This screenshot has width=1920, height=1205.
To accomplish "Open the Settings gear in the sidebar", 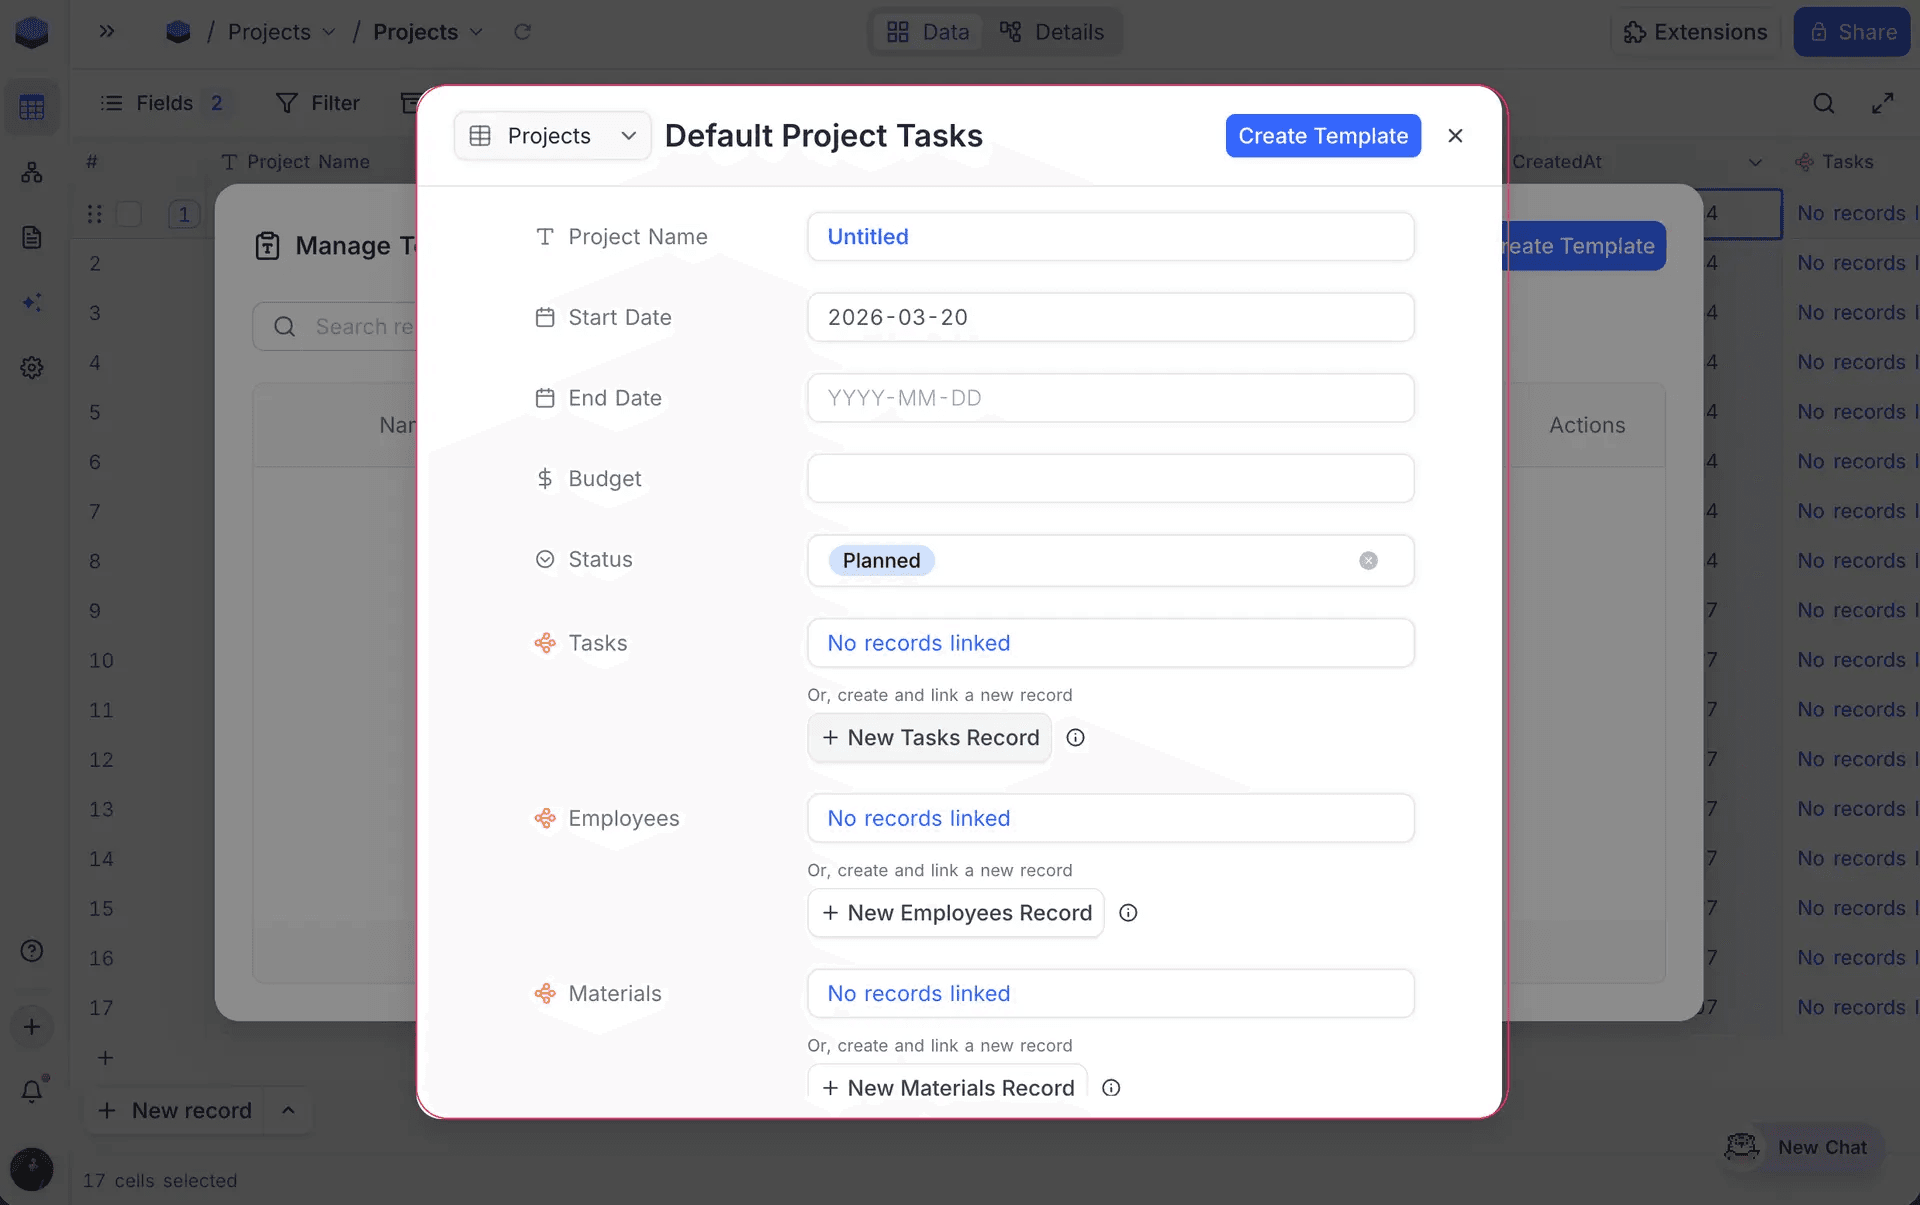I will click(x=32, y=367).
